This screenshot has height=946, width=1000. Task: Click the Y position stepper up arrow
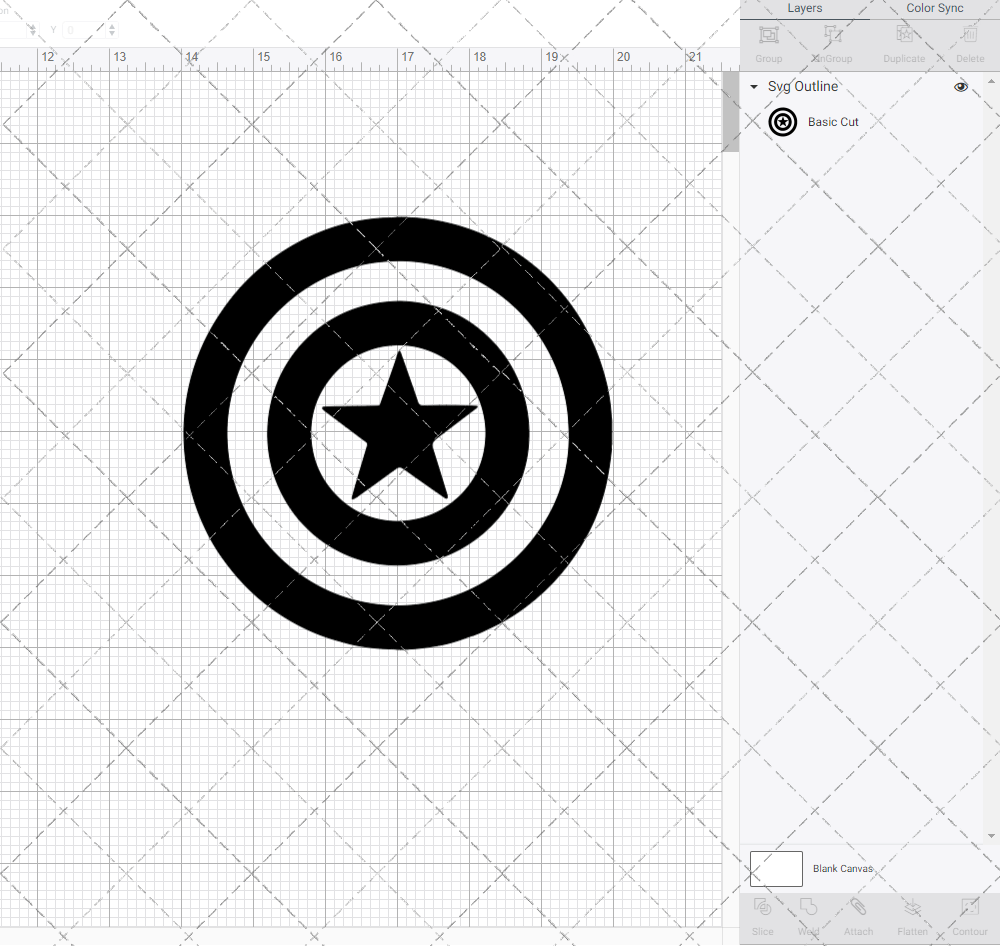[x=111, y=26]
